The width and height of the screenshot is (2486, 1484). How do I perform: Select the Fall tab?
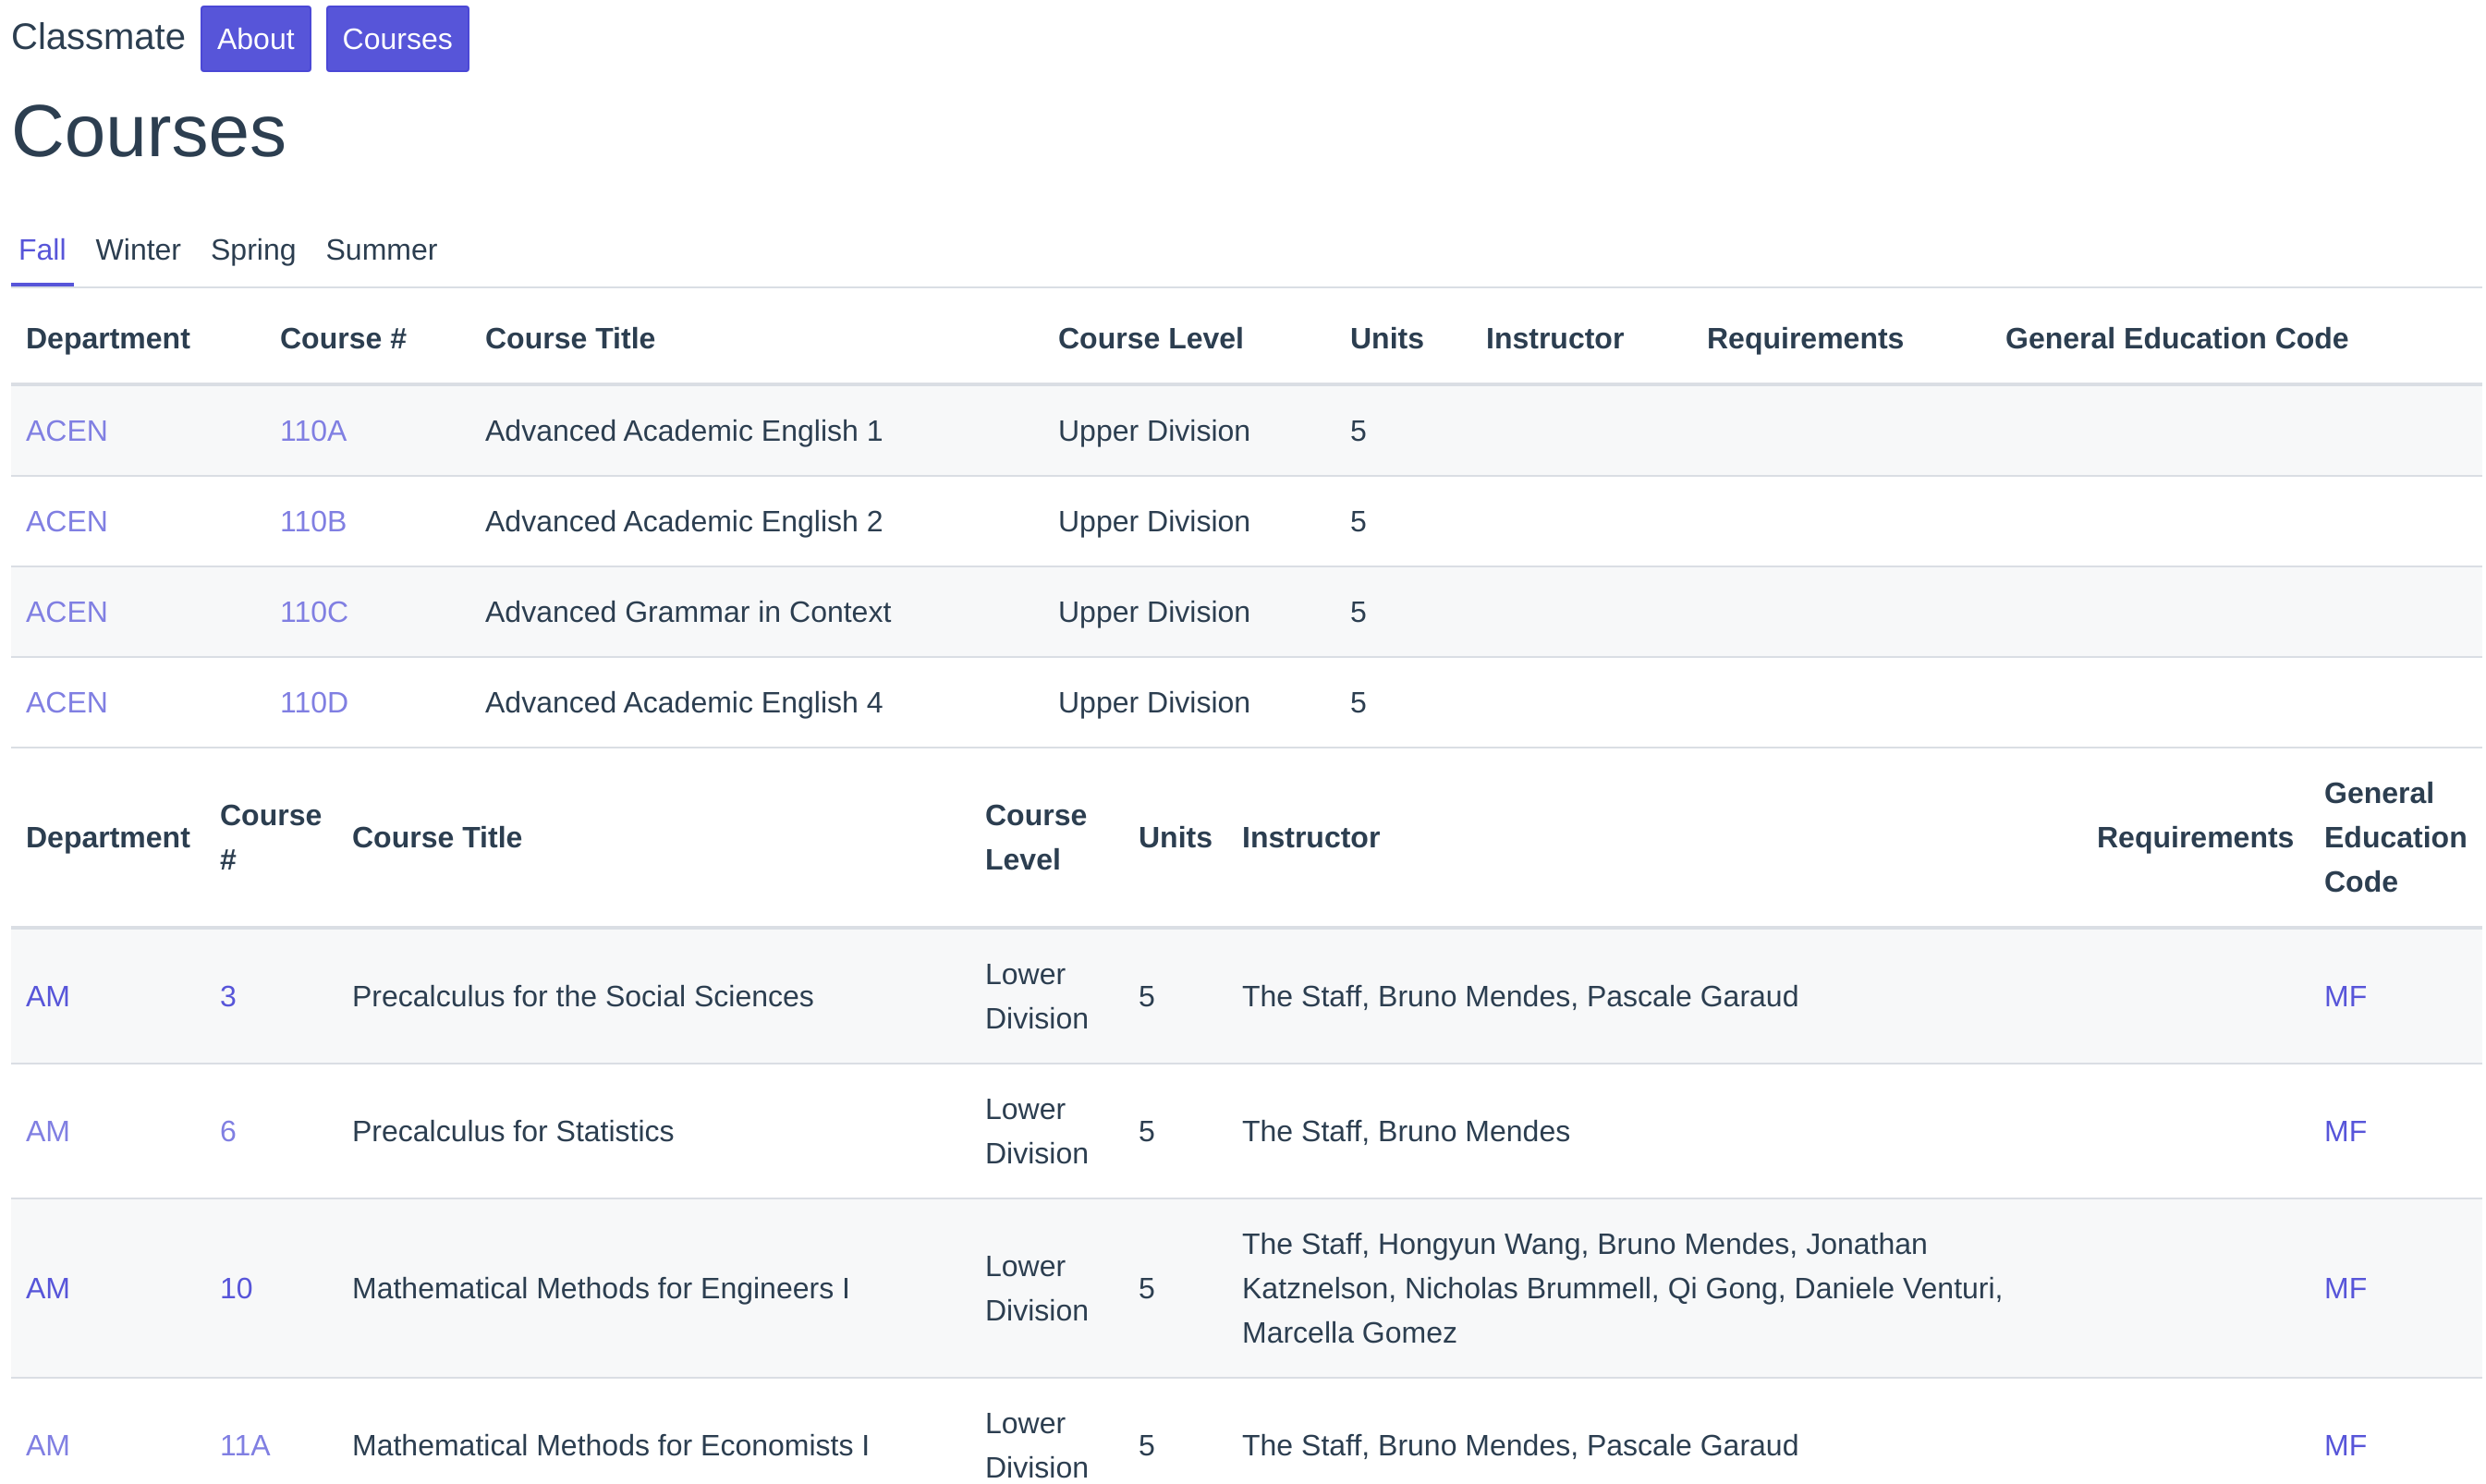coord(42,249)
